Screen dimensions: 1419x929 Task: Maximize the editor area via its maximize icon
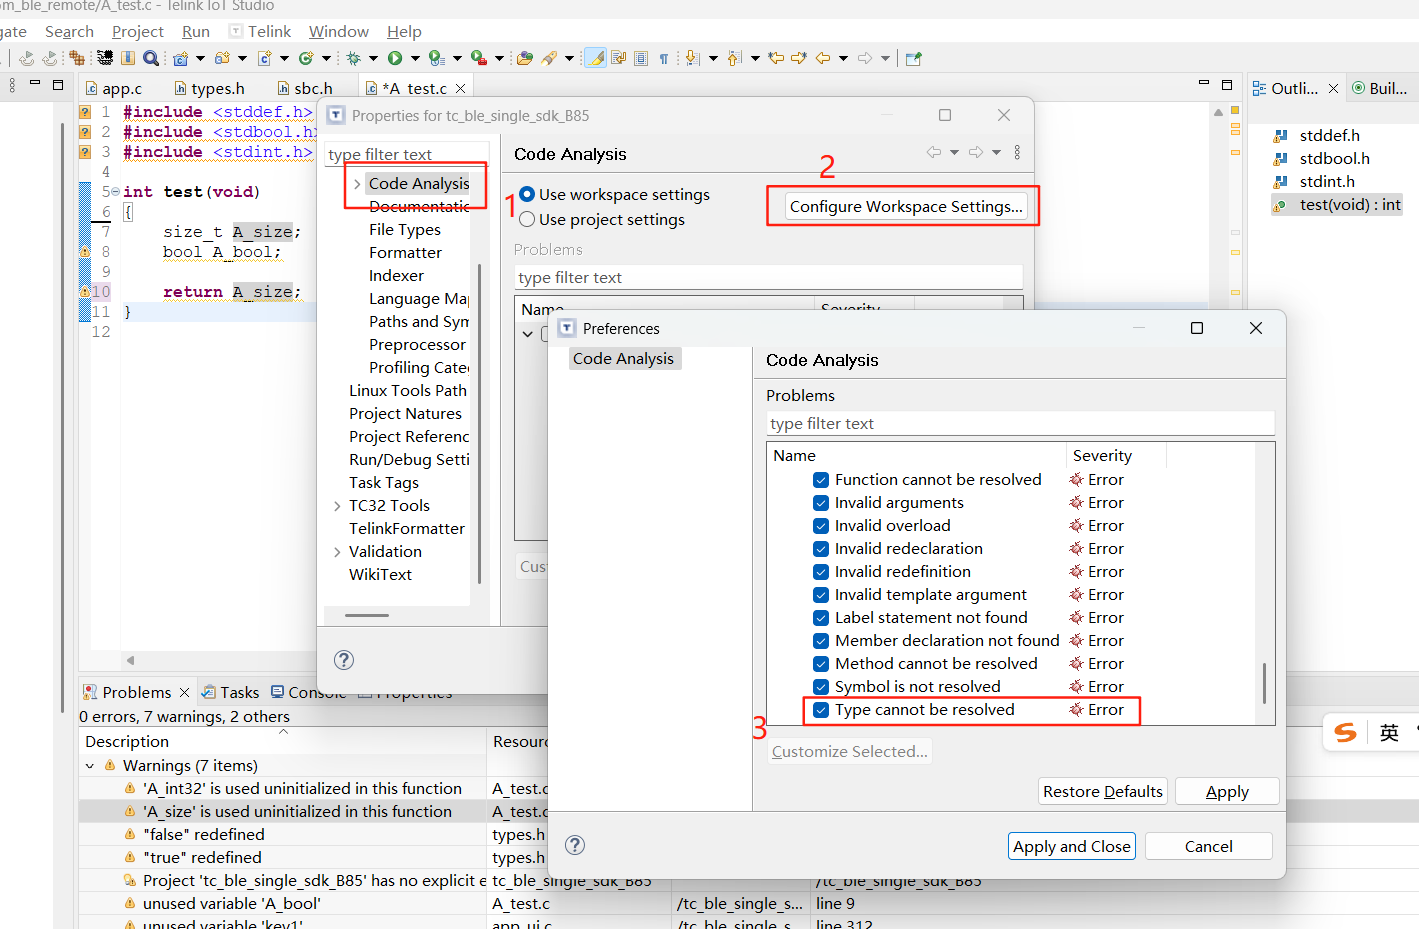[1227, 85]
